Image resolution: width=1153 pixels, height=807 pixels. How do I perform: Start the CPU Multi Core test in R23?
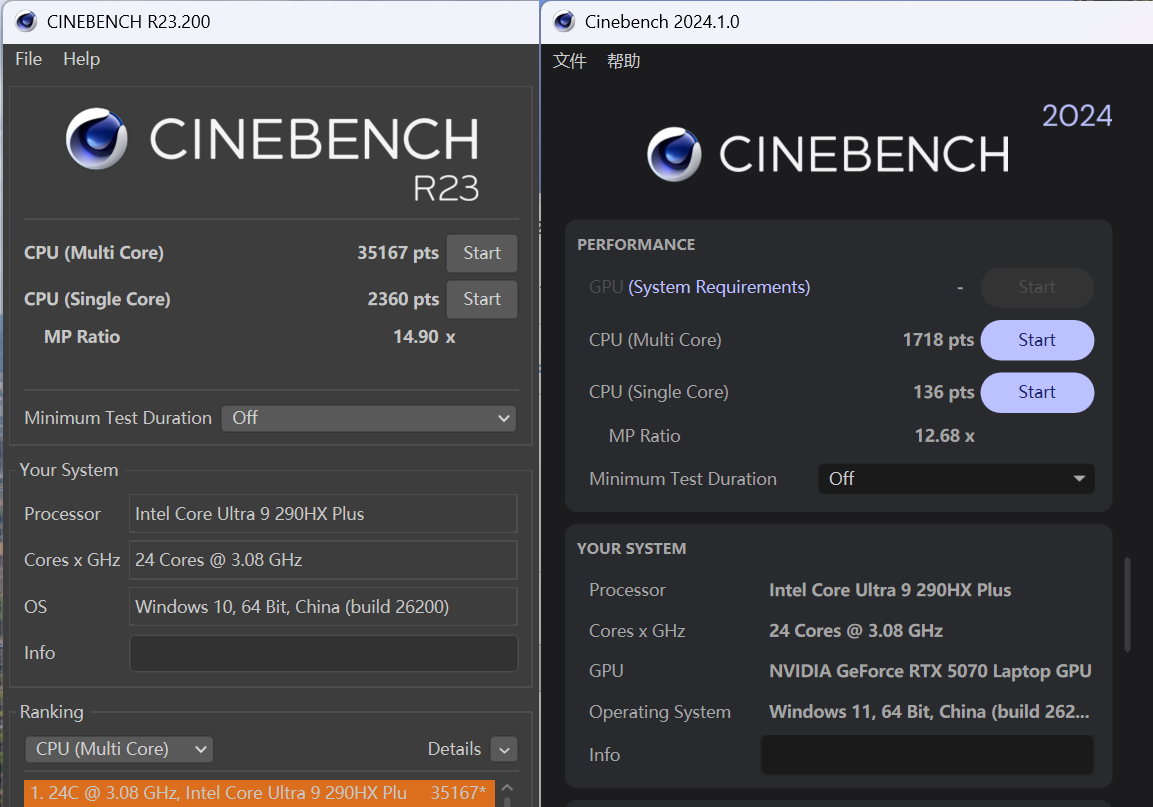click(x=482, y=253)
